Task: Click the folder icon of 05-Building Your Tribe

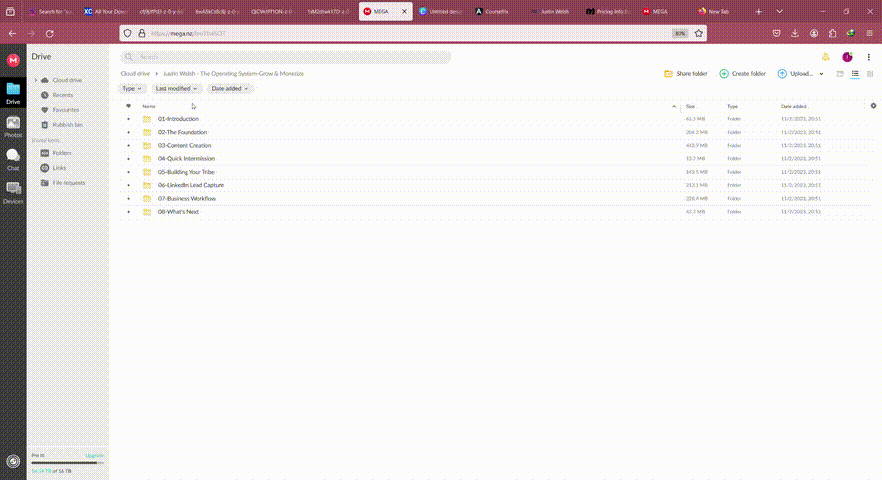Action: pyautogui.click(x=147, y=172)
